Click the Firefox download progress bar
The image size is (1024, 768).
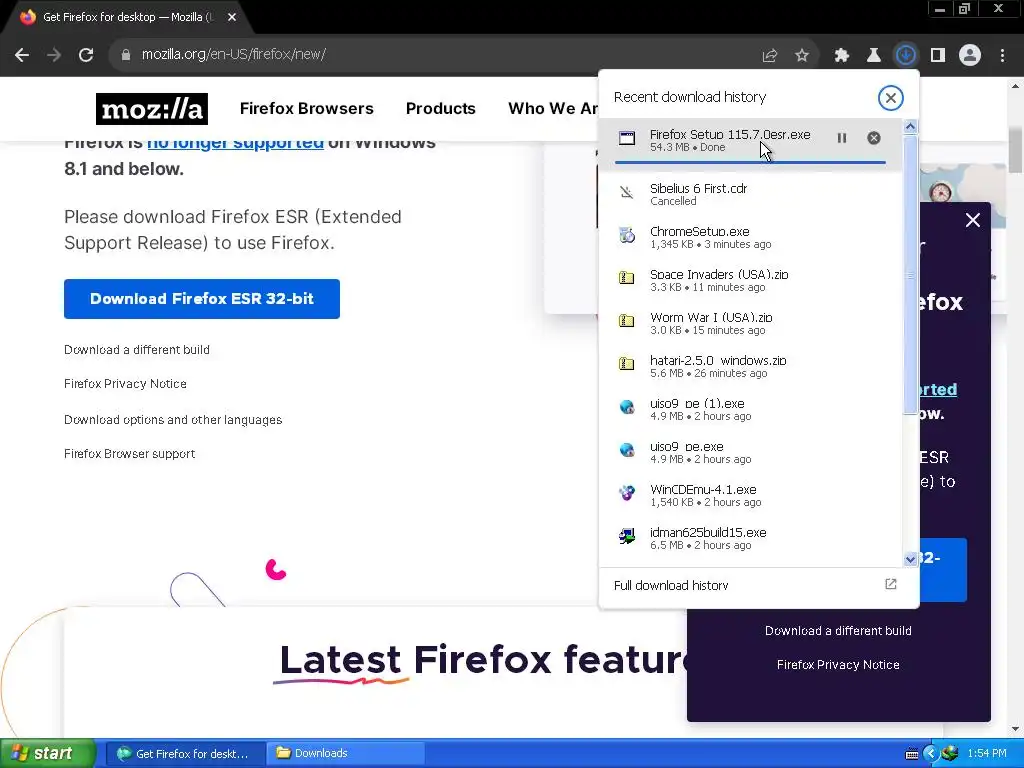click(x=750, y=162)
